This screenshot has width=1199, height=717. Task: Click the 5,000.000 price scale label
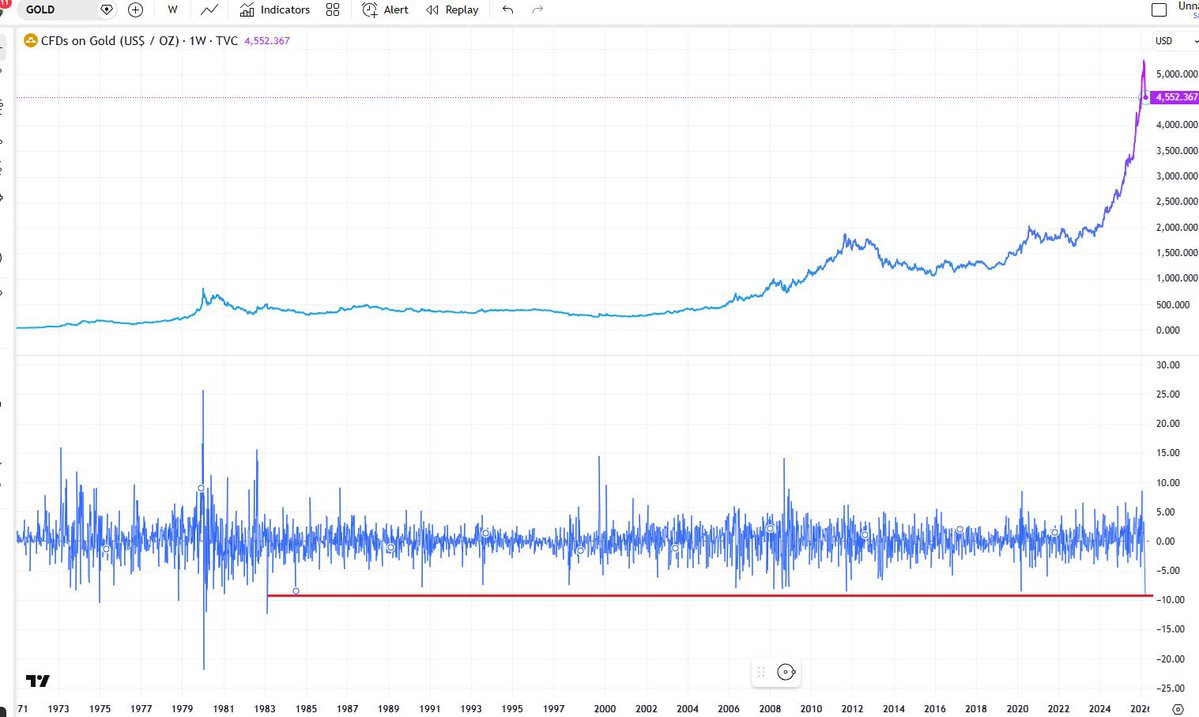pyautogui.click(x=1177, y=74)
